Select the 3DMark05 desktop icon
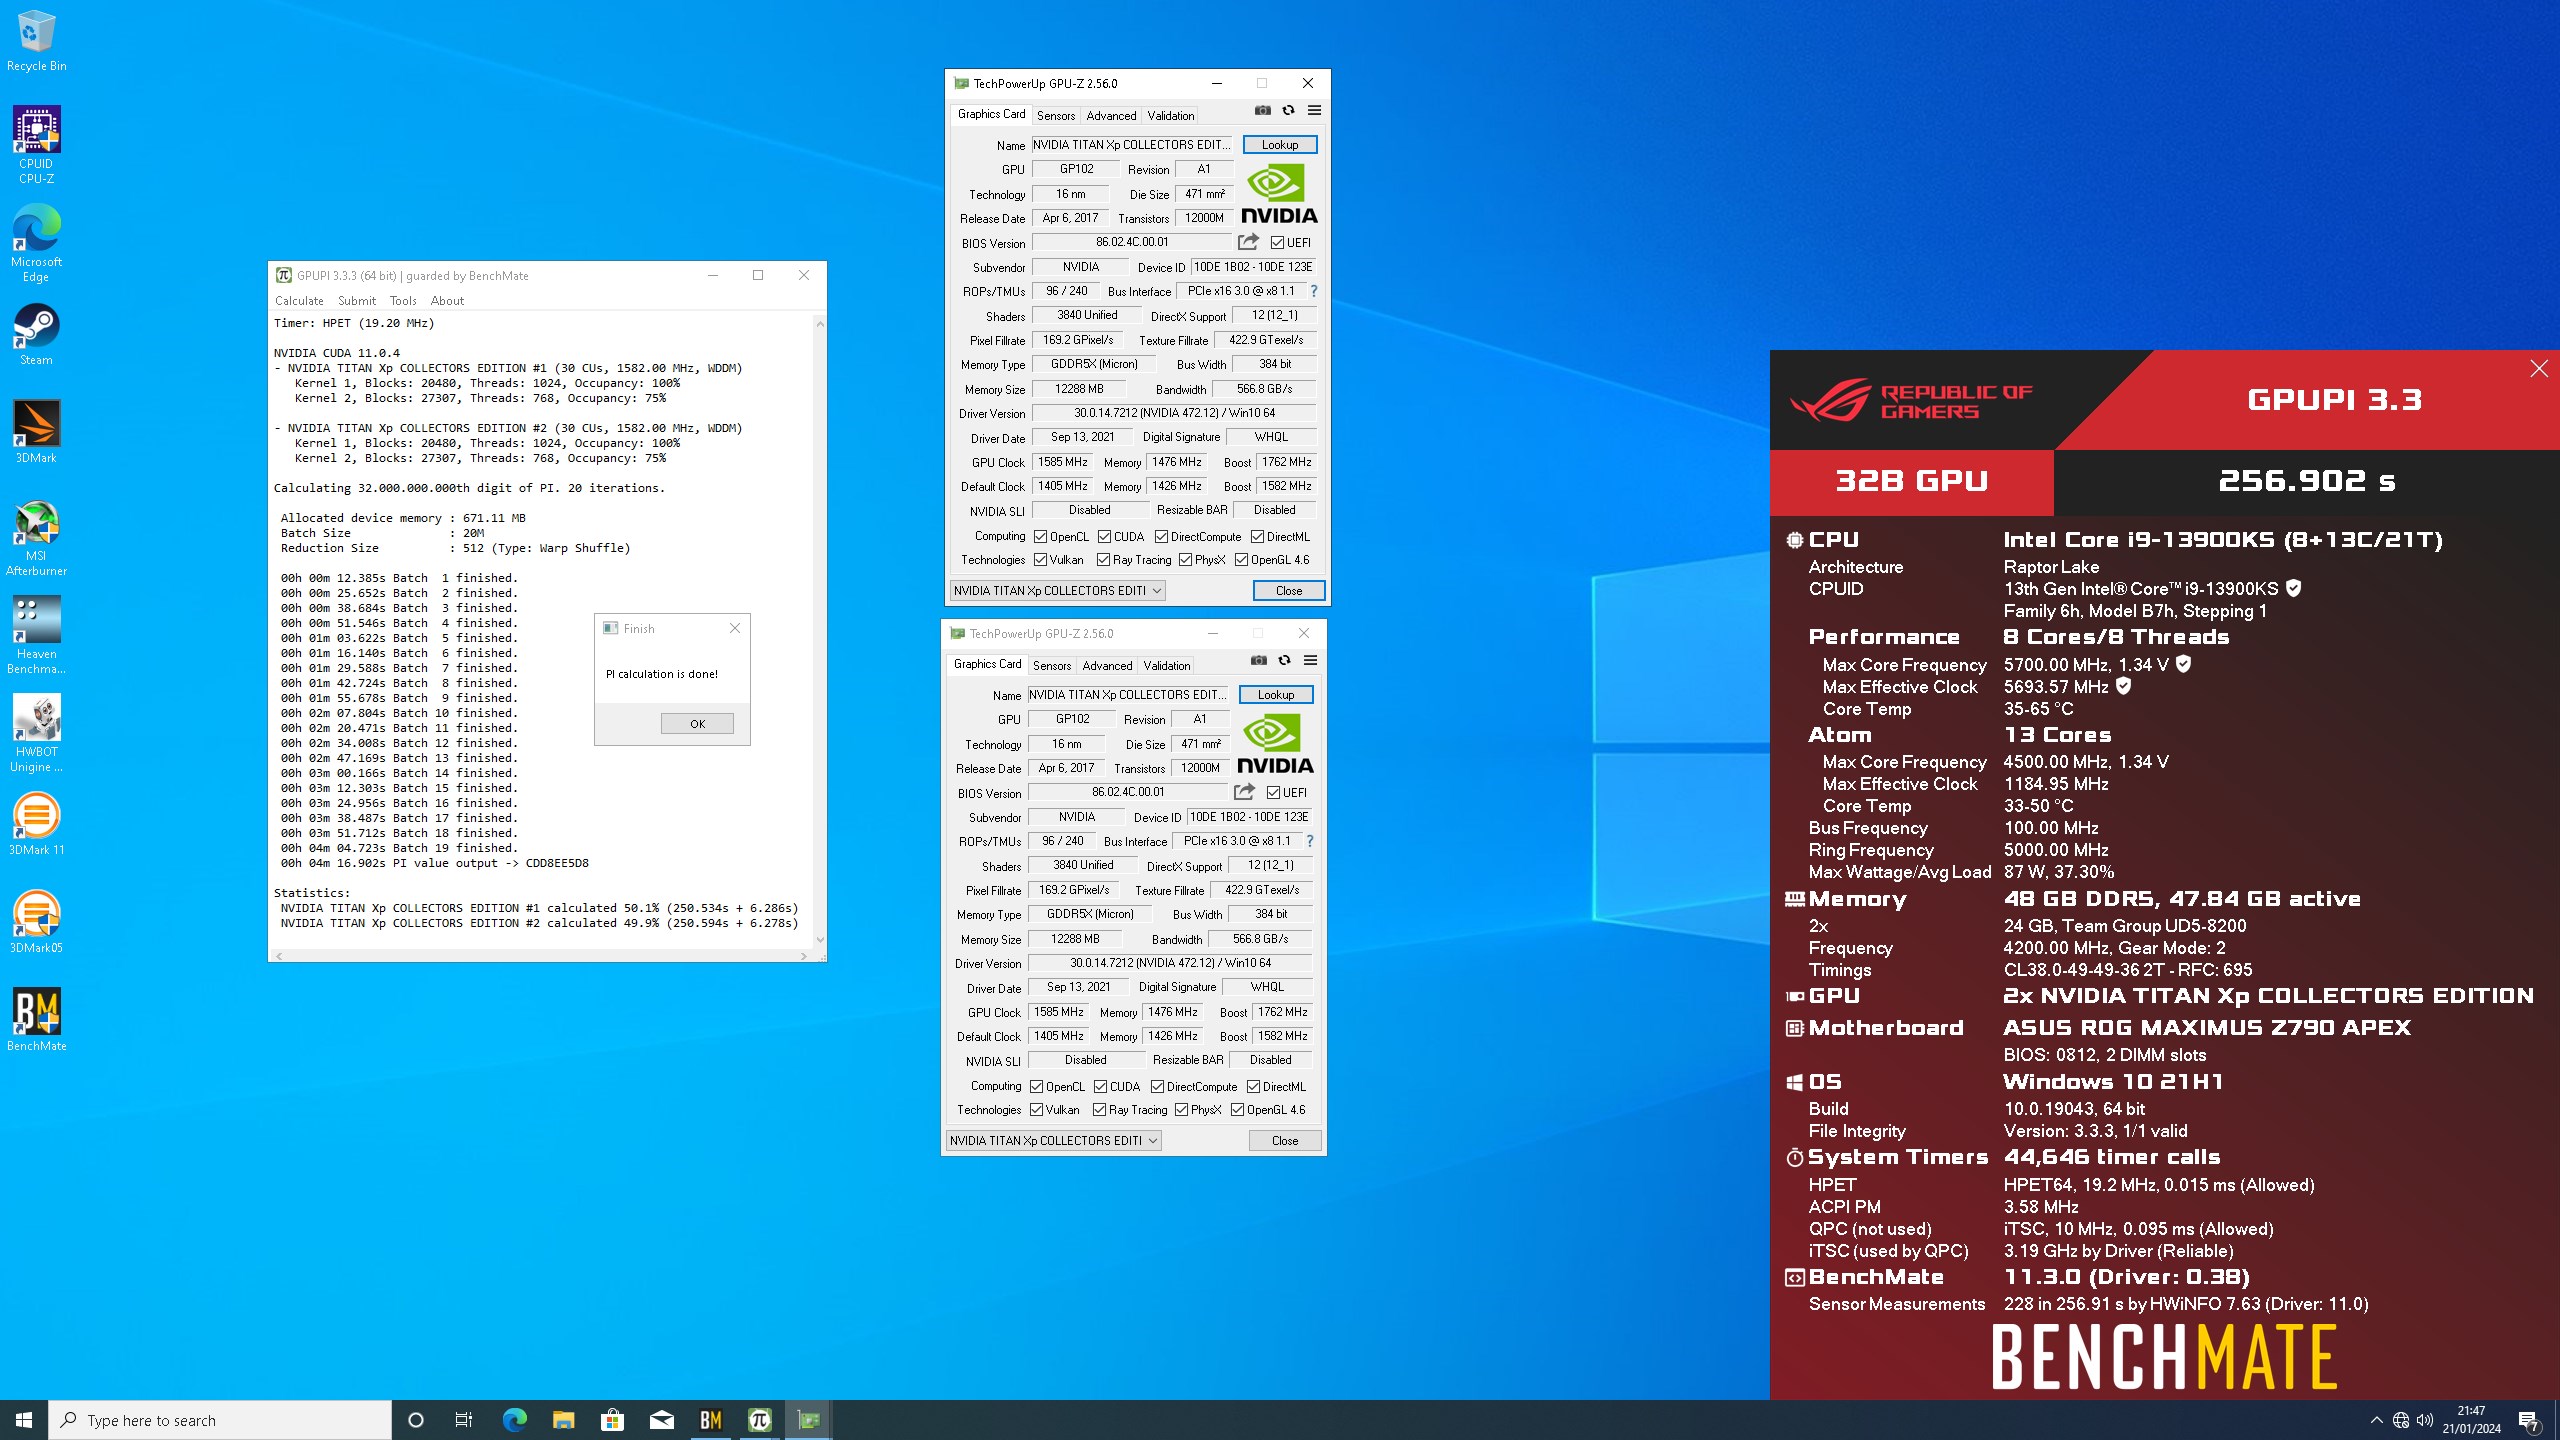The image size is (2560, 1440). [36, 922]
